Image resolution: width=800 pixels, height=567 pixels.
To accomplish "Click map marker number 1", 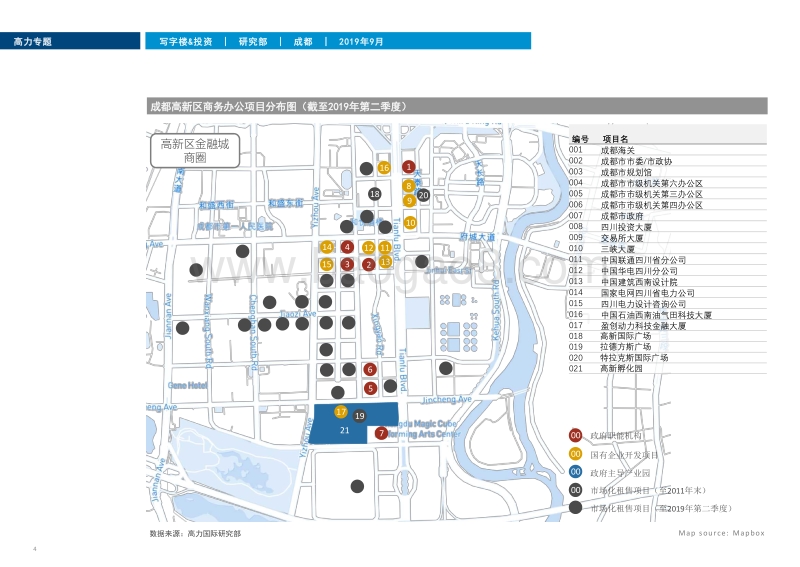I will click(408, 167).
